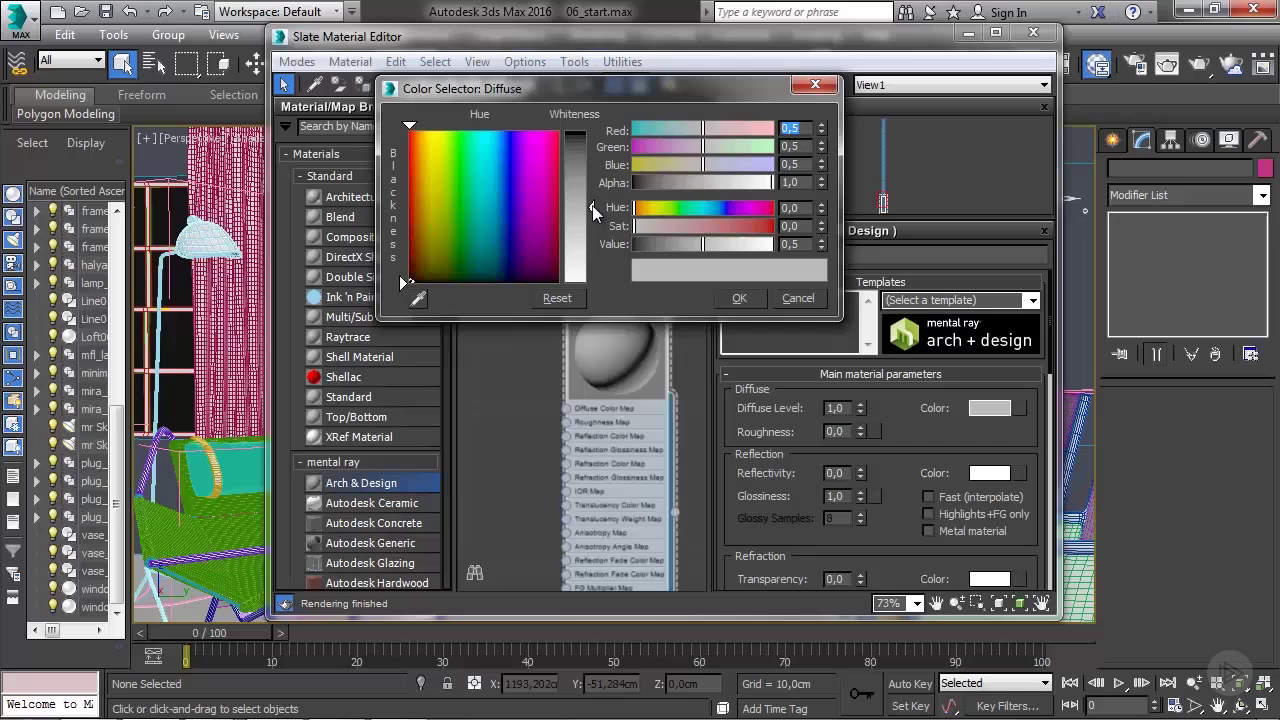Open the Tools menu in main 3ds Max window
Screen dimensions: 1280x720
113,34
